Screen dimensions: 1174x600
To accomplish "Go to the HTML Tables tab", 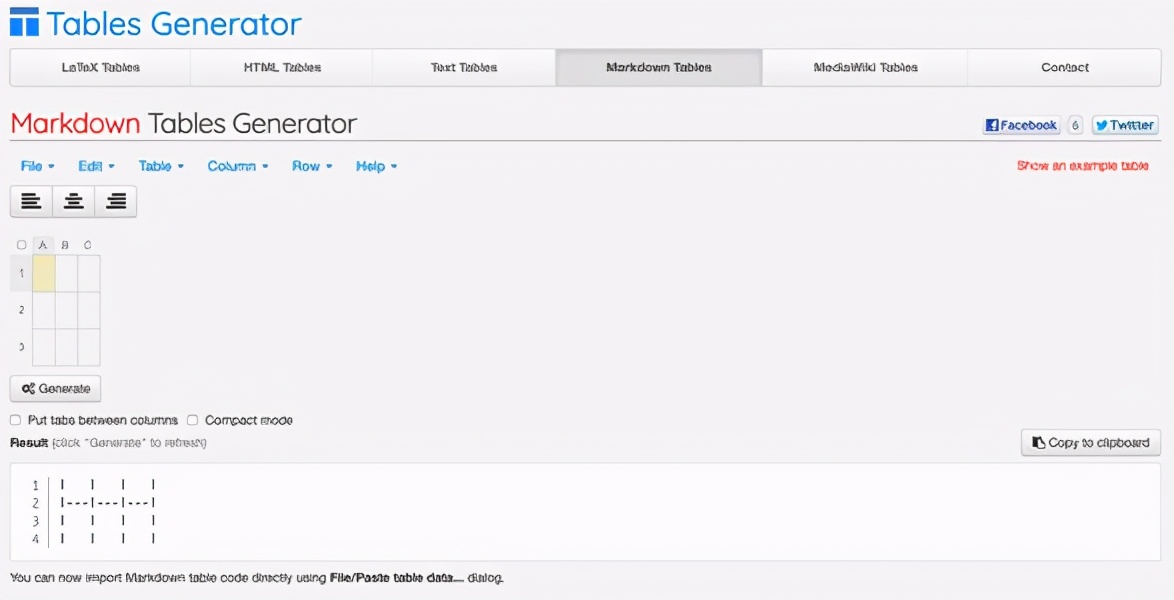I will tap(282, 67).
